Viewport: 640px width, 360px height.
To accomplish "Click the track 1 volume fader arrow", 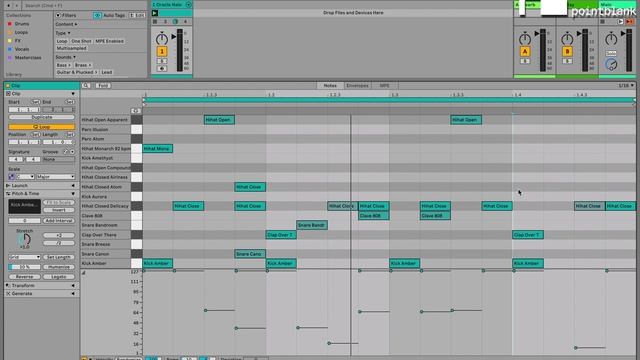I will (x=174, y=37).
